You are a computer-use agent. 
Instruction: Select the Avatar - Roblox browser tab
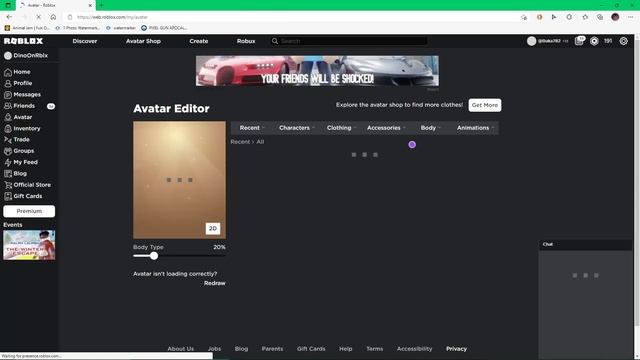[55, 5]
